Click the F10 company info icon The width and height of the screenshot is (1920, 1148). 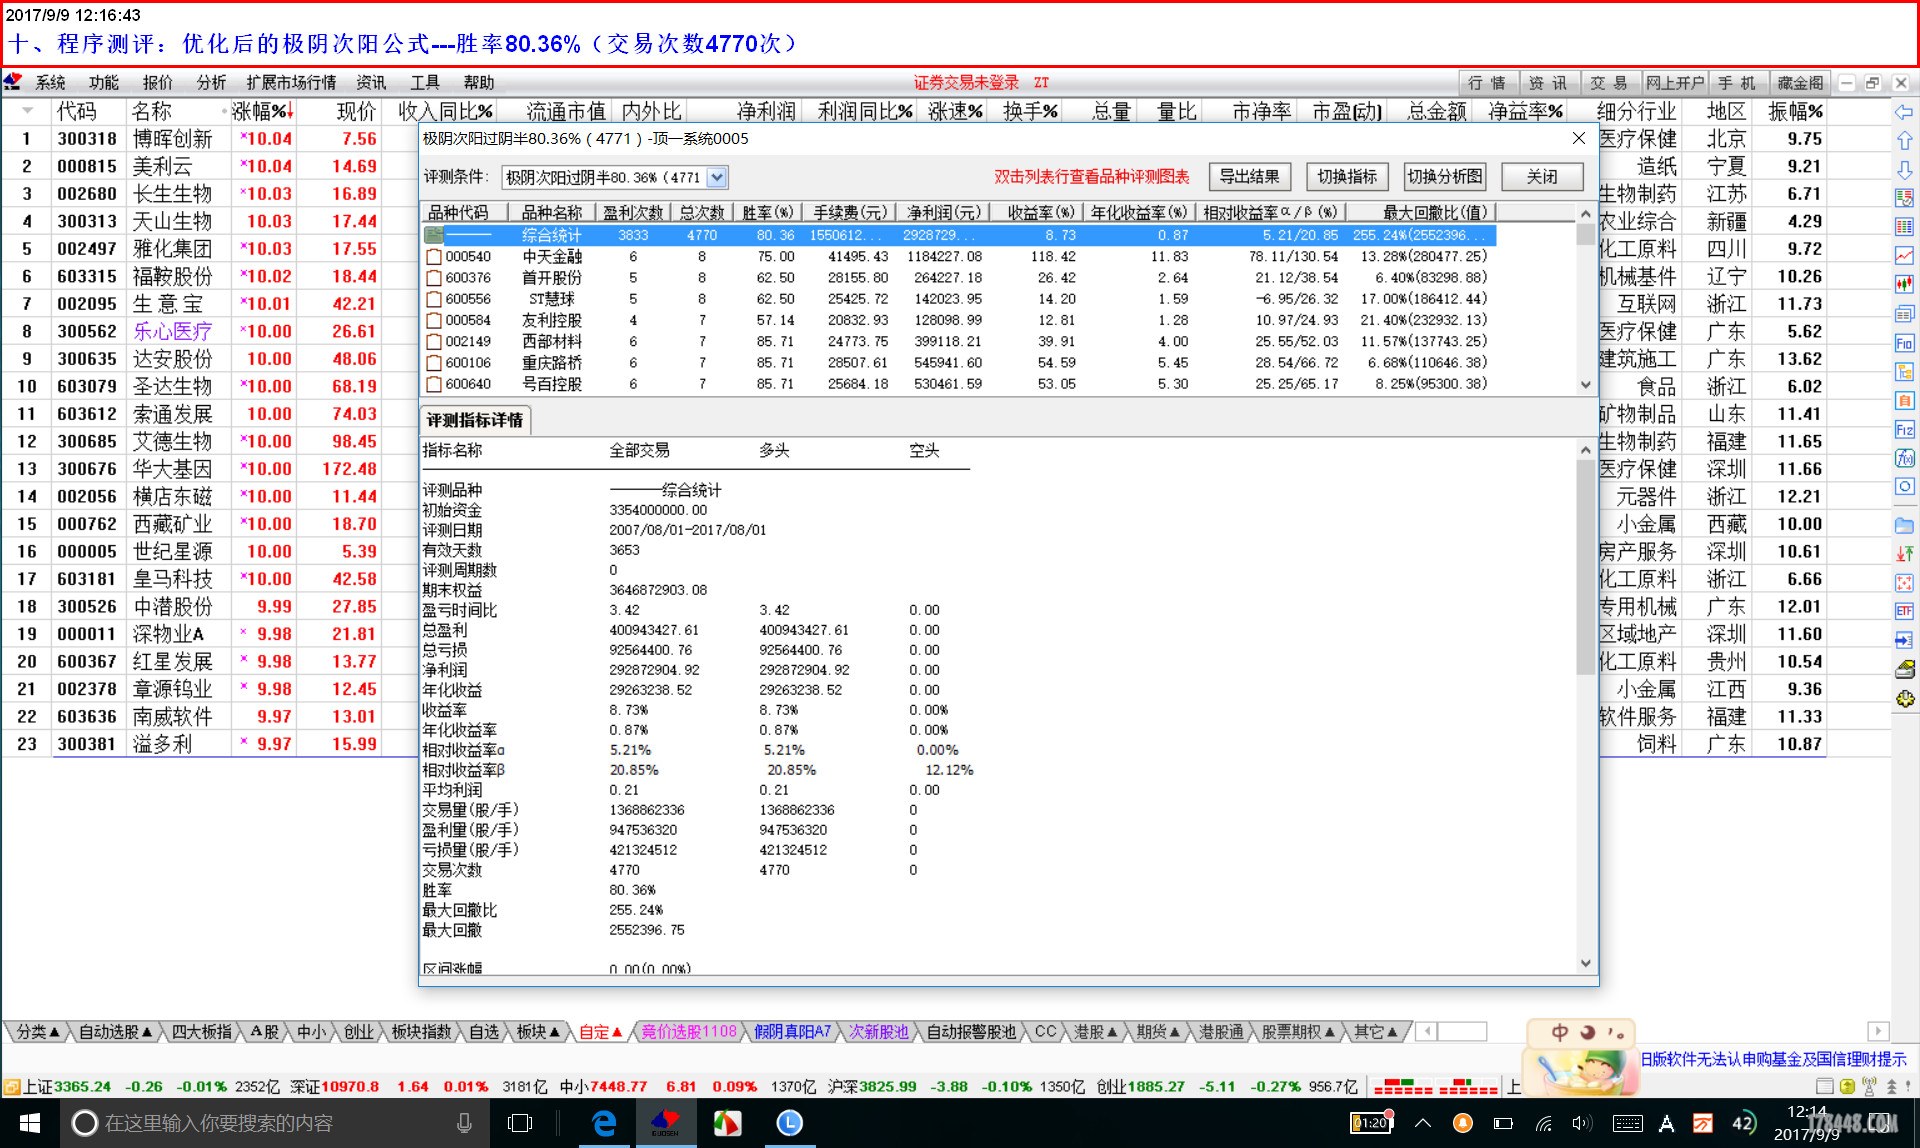1904,343
